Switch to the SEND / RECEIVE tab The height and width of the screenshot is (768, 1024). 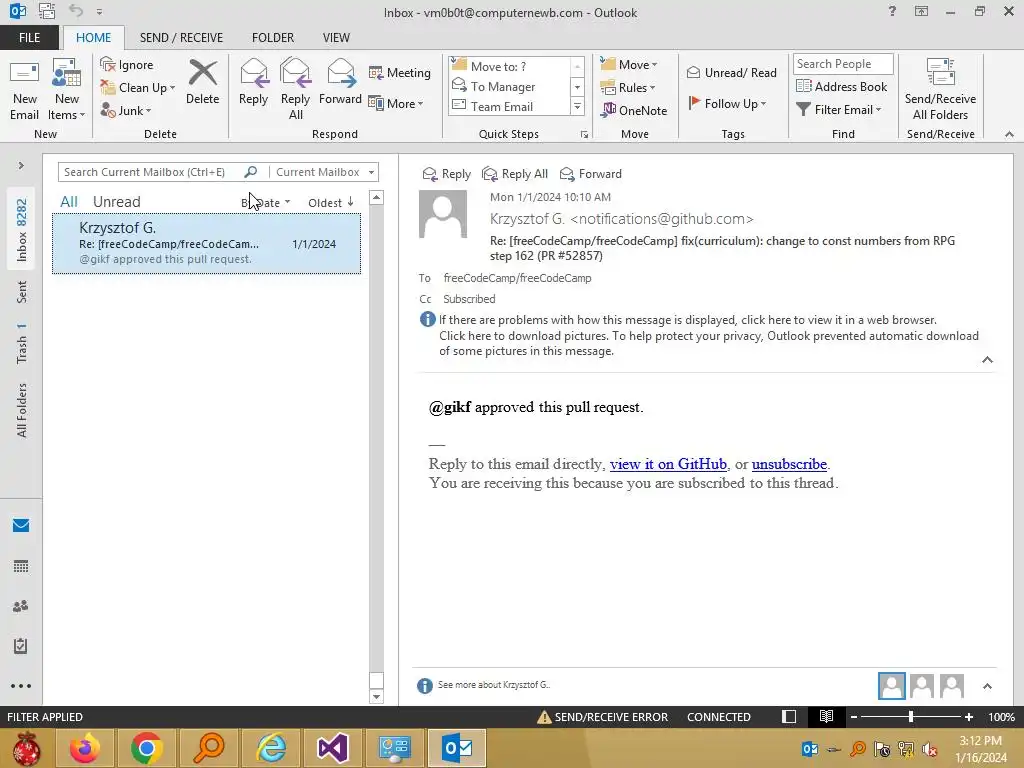pyautogui.click(x=181, y=37)
